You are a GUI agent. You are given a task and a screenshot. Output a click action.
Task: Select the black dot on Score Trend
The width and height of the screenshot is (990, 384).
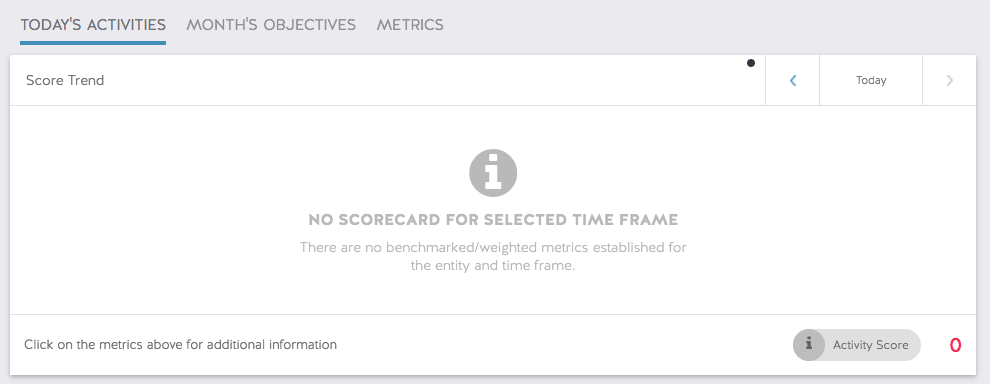pyautogui.click(x=751, y=63)
